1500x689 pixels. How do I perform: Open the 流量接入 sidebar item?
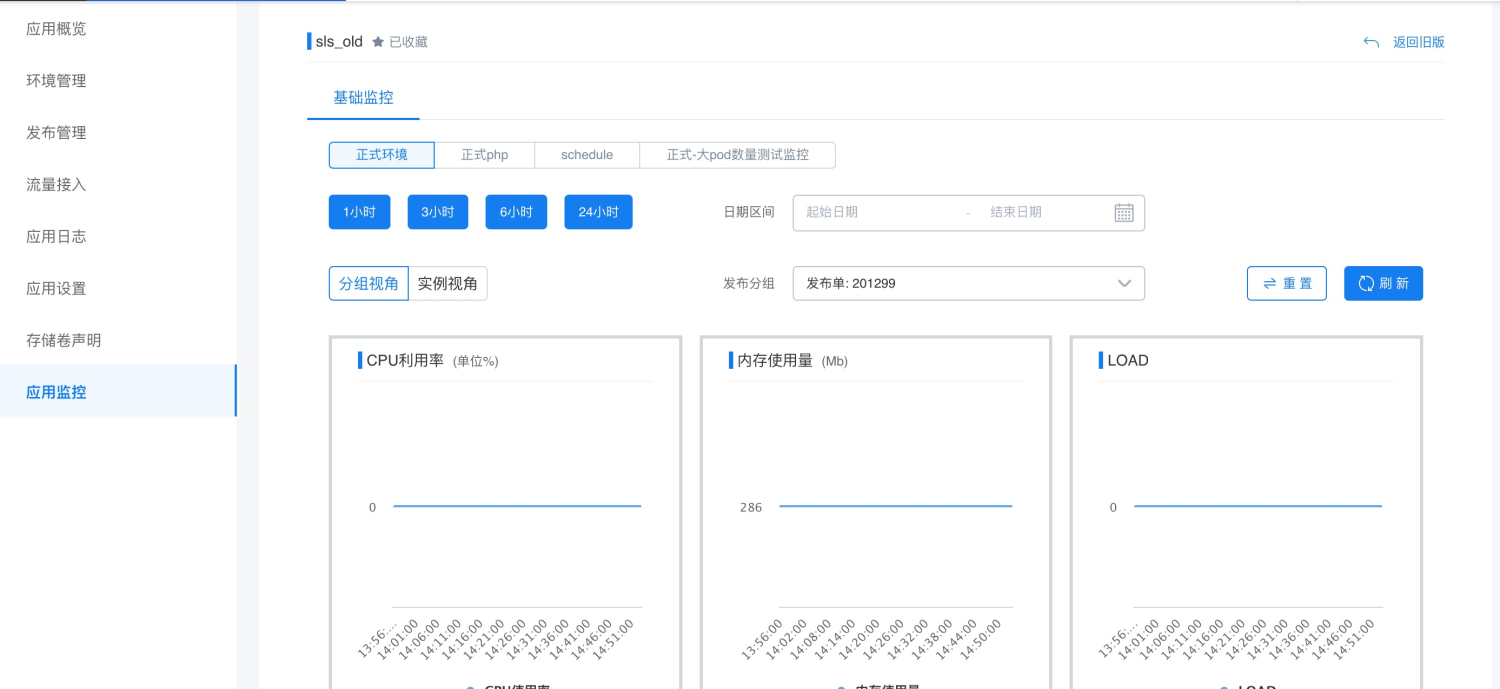pyautogui.click(x=118, y=184)
